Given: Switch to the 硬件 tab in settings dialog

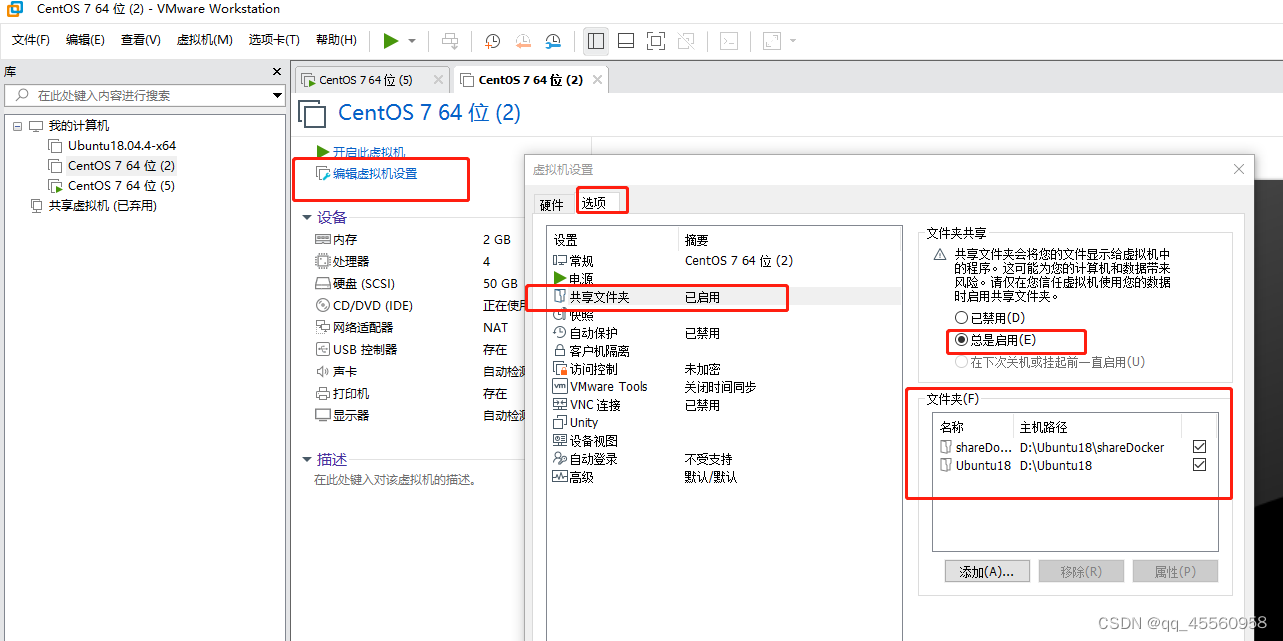Looking at the screenshot, I should (x=552, y=204).
